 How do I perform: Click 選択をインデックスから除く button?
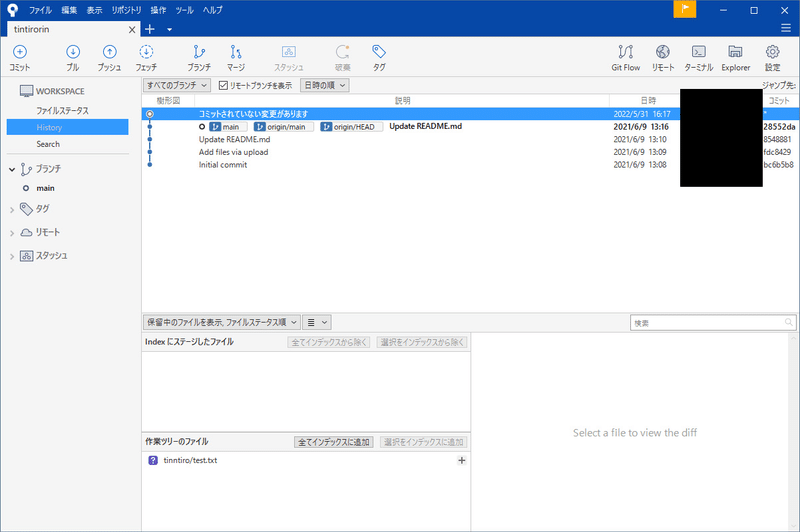click(422, 342)
